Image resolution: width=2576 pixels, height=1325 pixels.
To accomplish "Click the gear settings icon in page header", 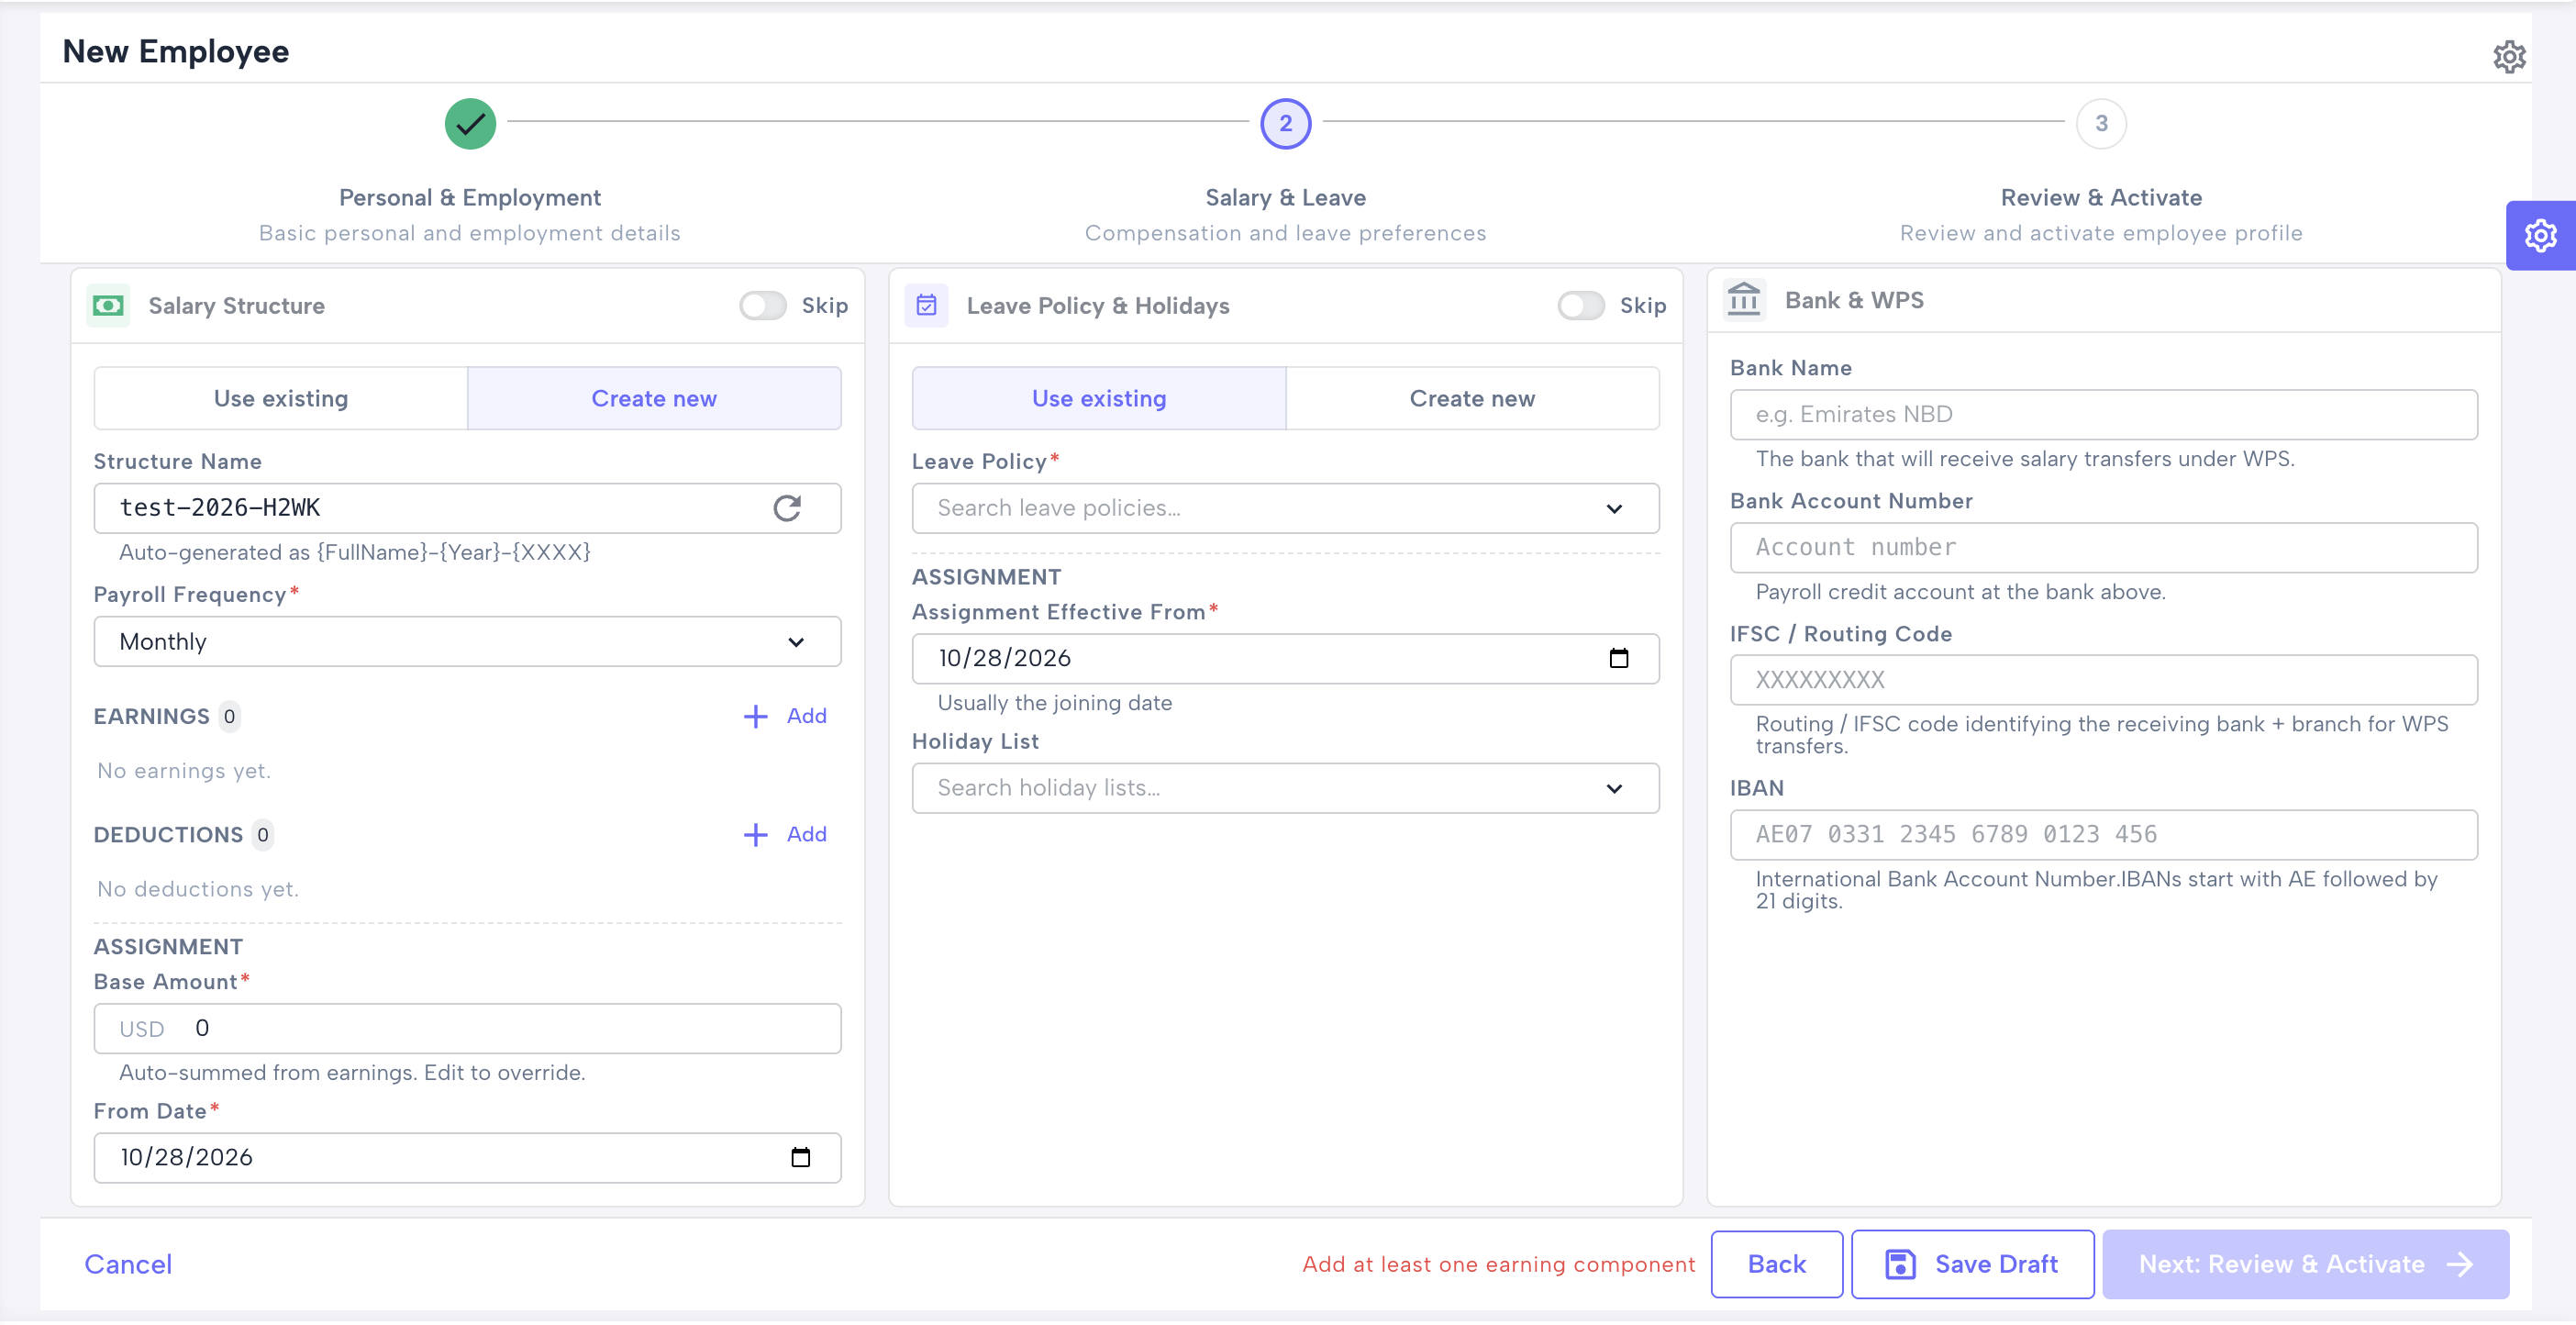I will pos(2508,57).
